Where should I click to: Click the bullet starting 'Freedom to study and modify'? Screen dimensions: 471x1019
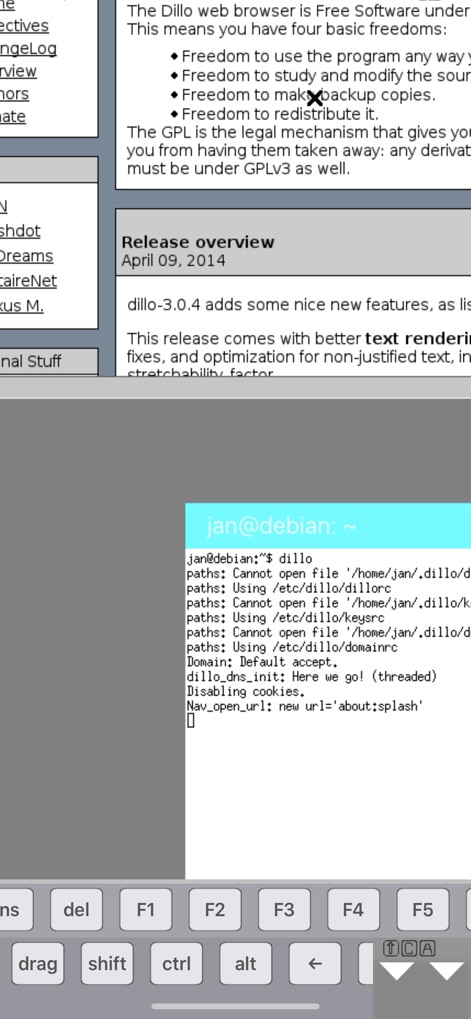click(x=326, y=75)
